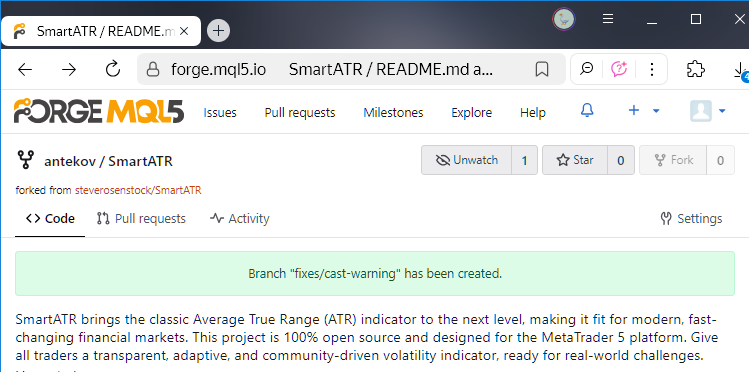The image size is (749, 372).
Task: Click the branch created notification message
Action: pyautogui.click(x=375, y=274)
